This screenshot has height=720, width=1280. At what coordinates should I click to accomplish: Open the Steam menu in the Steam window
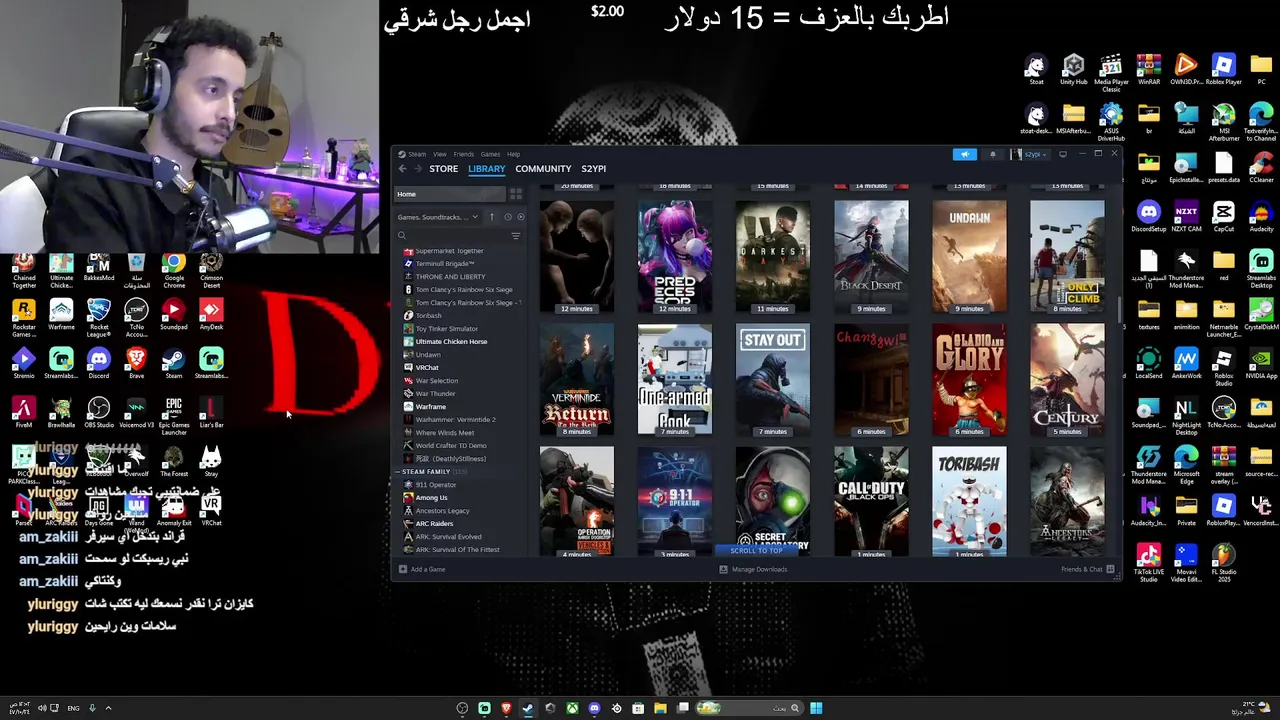click(x=412, y=154)
